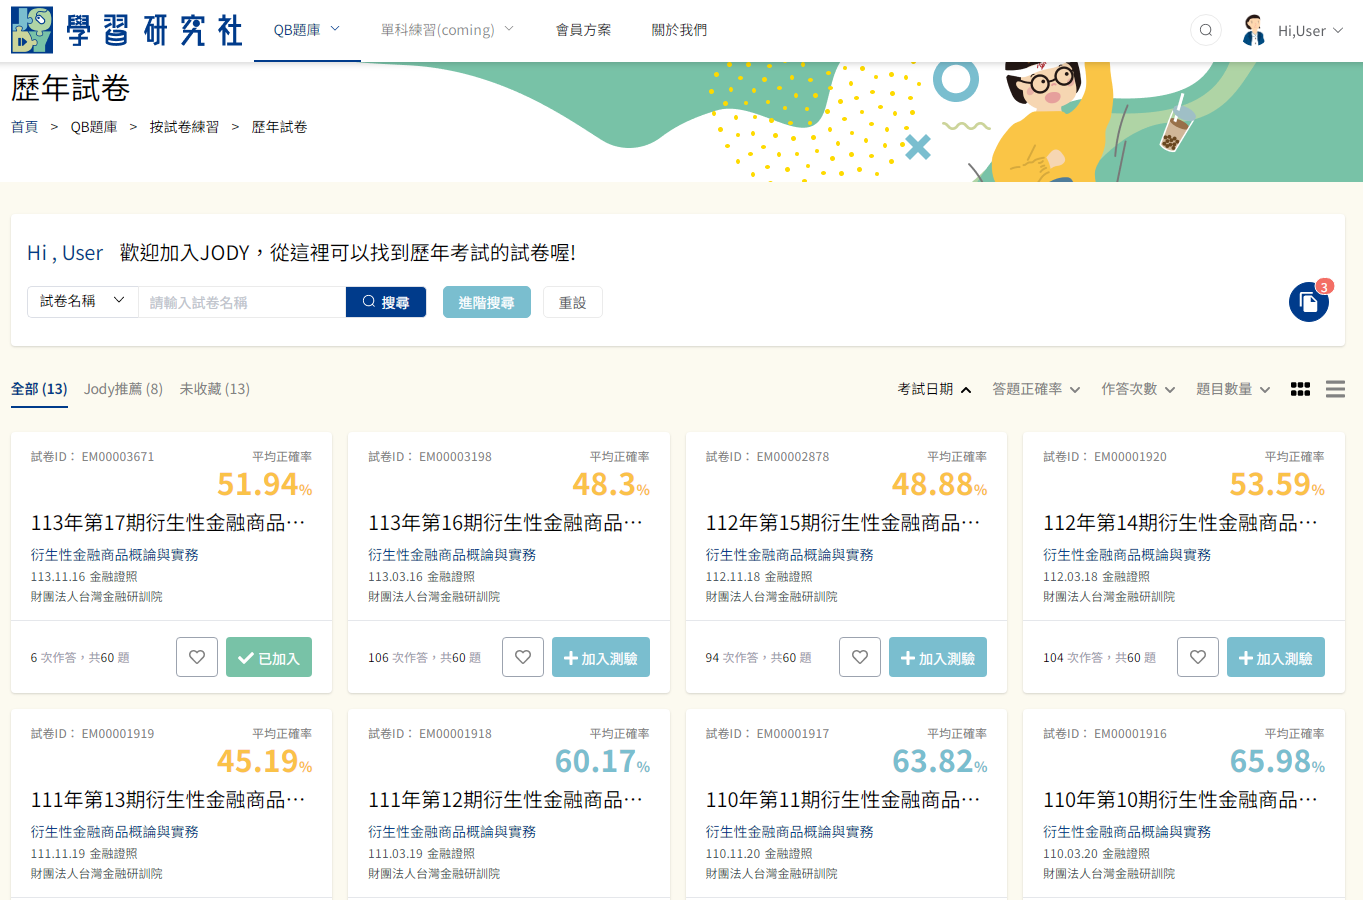Click the 重設 reset button

pos(573,302)
